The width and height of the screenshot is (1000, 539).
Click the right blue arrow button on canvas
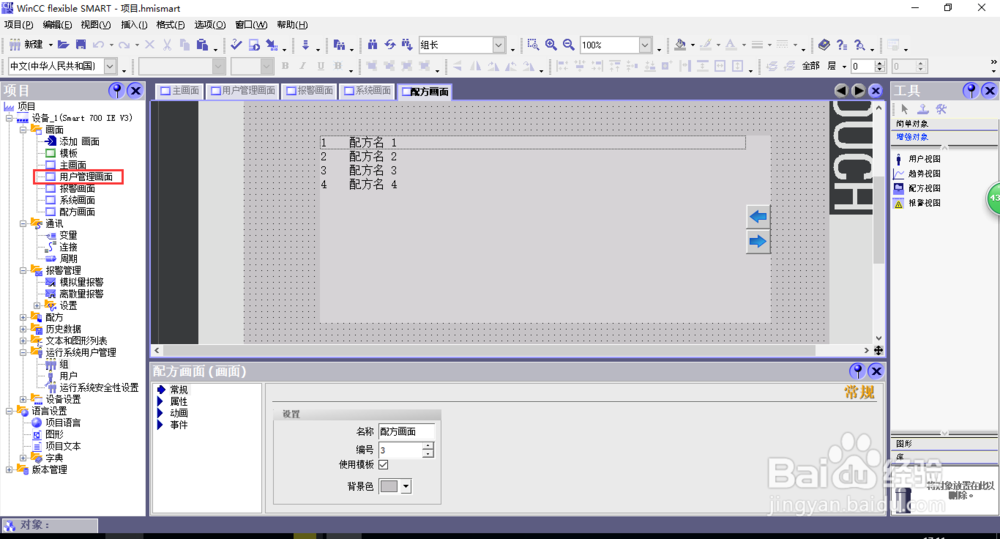pyautogui.click(x=758, y=242)
